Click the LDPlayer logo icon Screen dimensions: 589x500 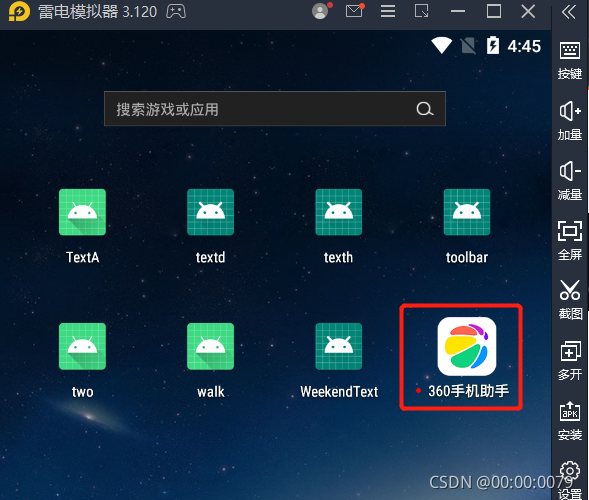(x=19, y=12)
